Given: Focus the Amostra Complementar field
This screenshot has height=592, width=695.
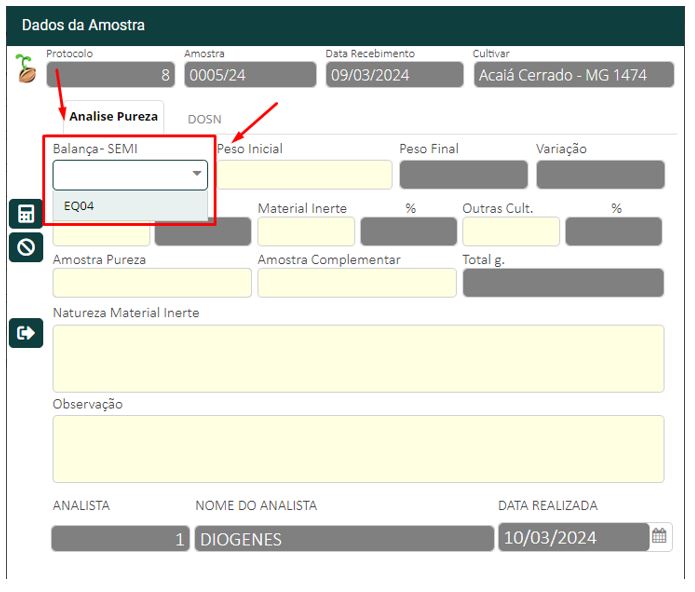Looking at the screenshot, I should click(x=356, y=283).
